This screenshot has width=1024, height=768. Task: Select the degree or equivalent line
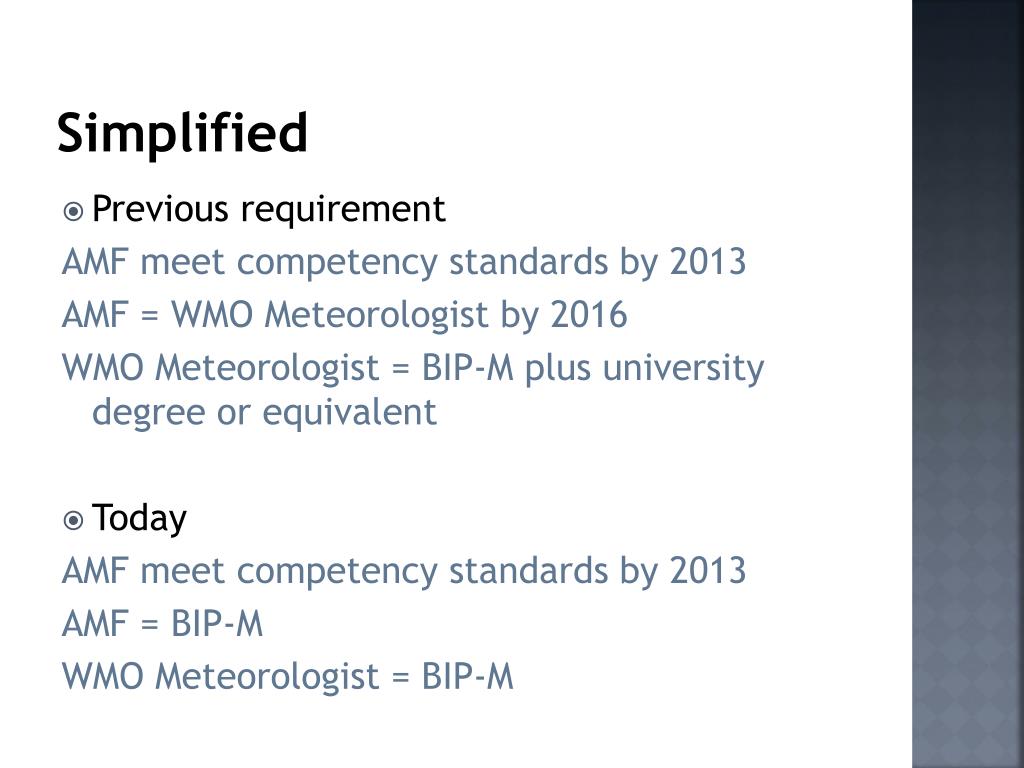point(264,412)
